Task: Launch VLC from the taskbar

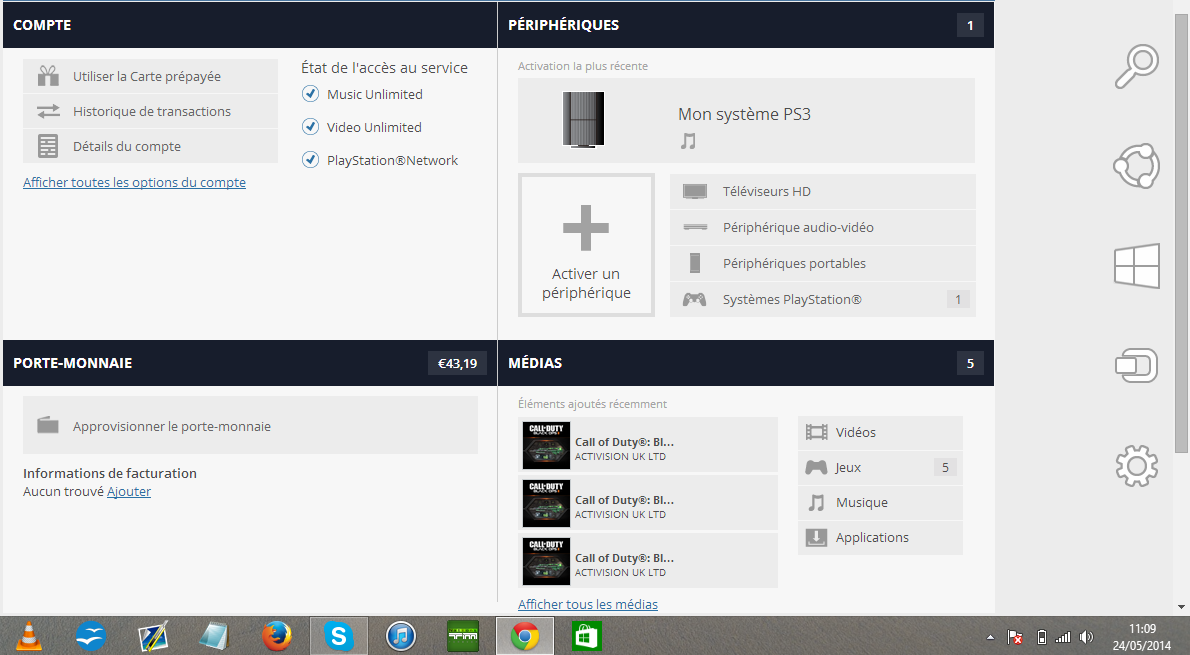Action: [x=29, y=636]
